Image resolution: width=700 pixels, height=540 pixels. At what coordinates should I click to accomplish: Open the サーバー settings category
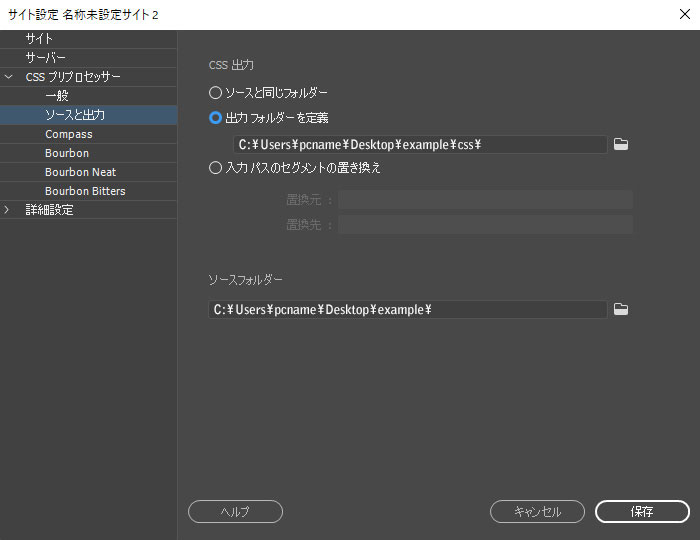(x=46, y=58)
